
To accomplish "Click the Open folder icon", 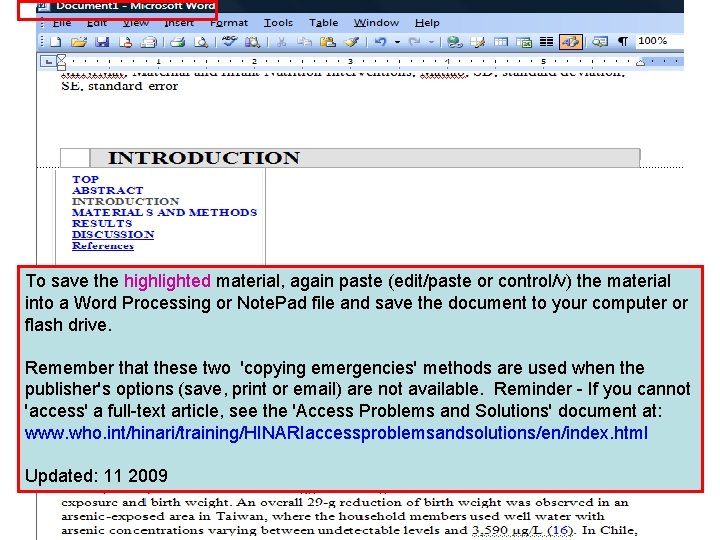I will point(79,42).
